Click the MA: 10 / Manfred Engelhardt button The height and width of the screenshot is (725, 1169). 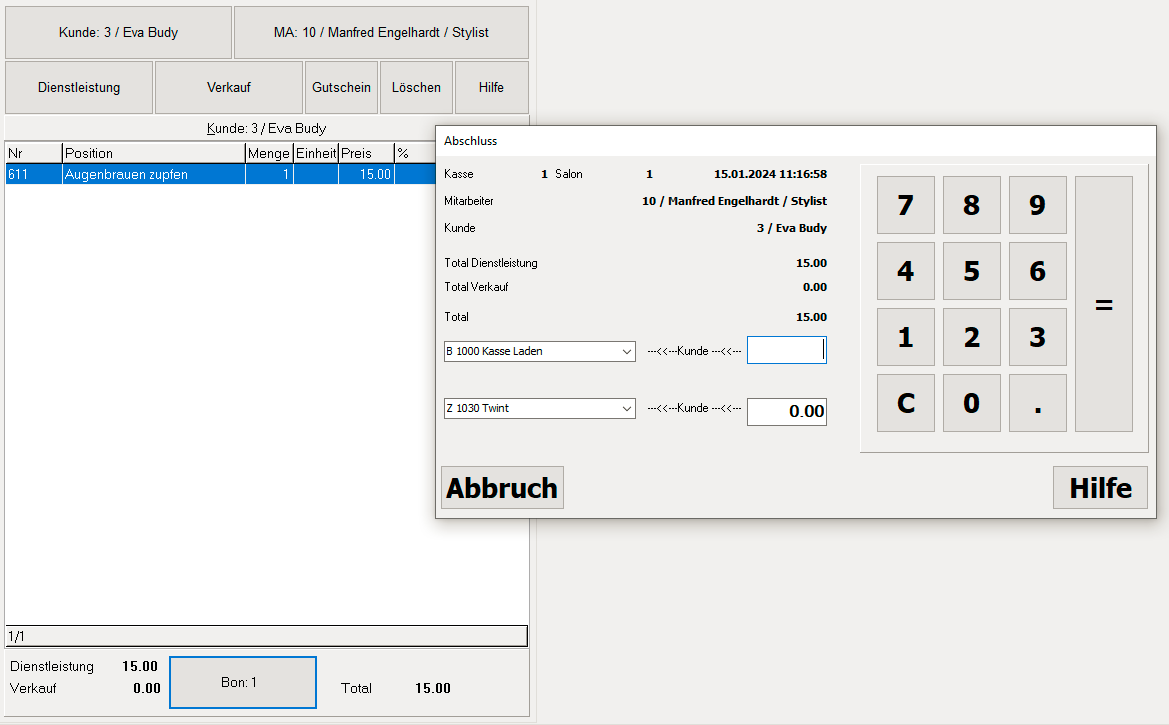381,33
